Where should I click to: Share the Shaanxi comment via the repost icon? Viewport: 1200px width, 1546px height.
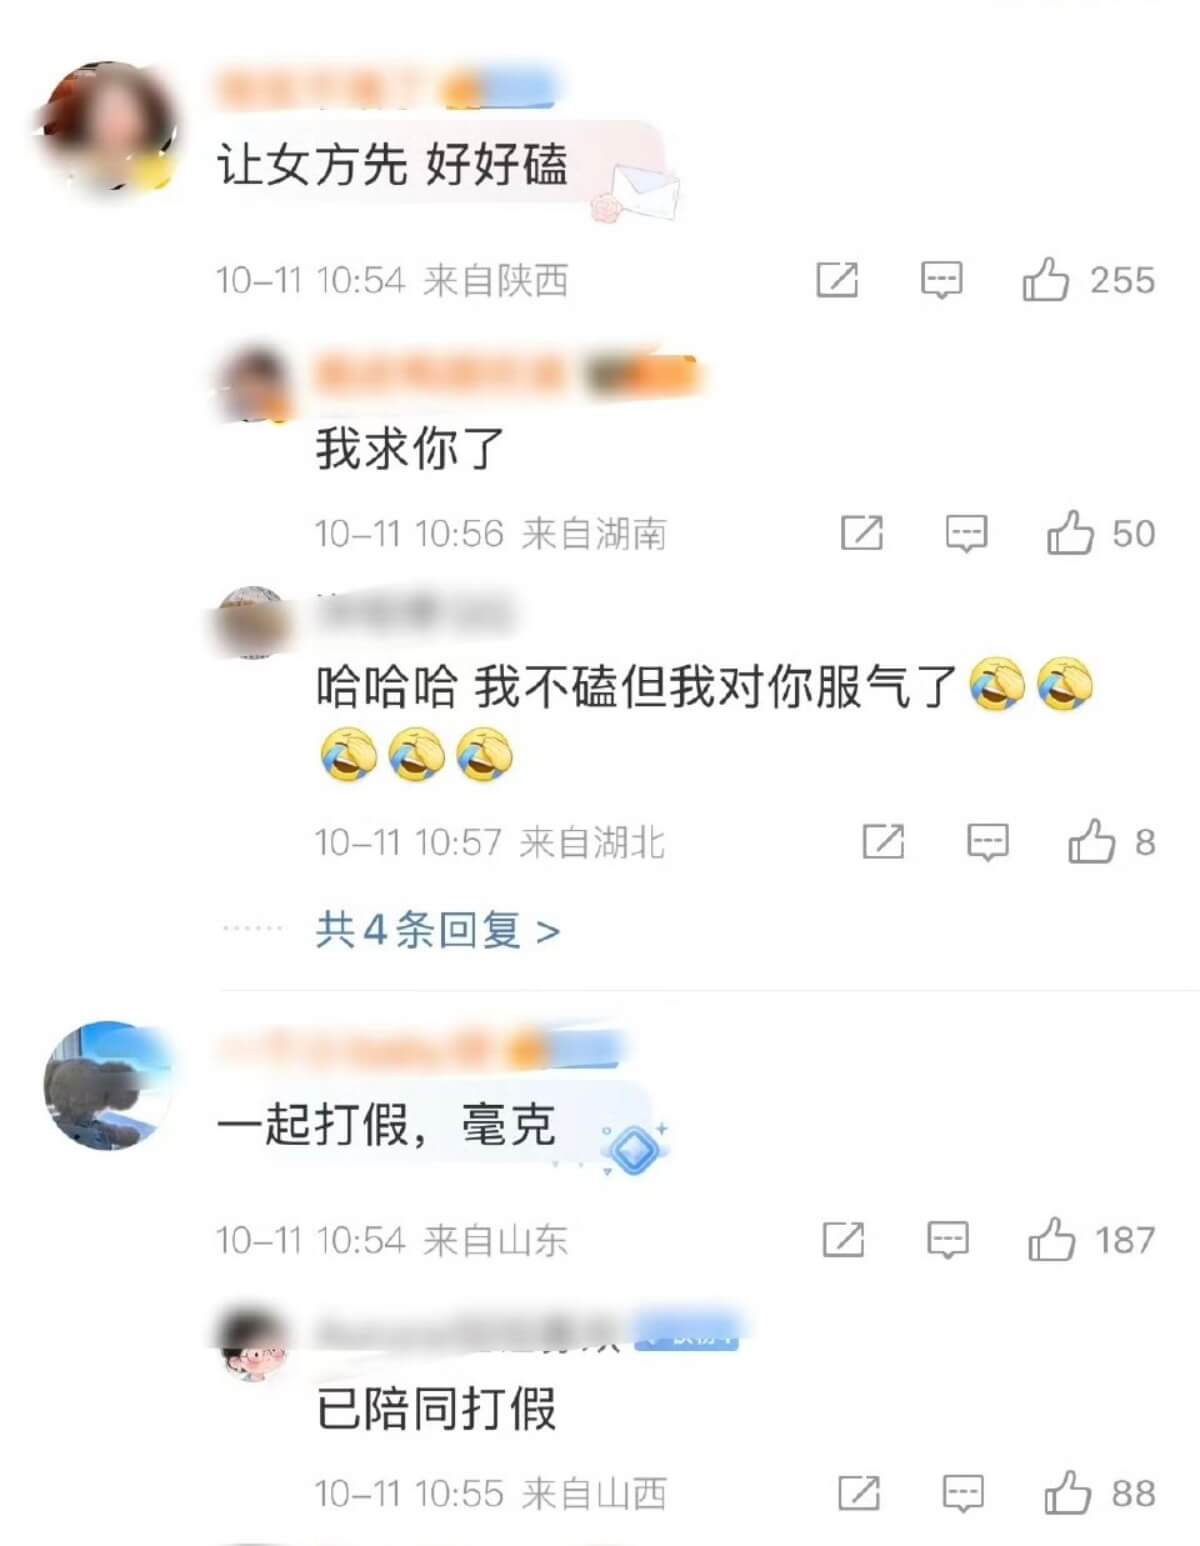(x=837, y=281)
